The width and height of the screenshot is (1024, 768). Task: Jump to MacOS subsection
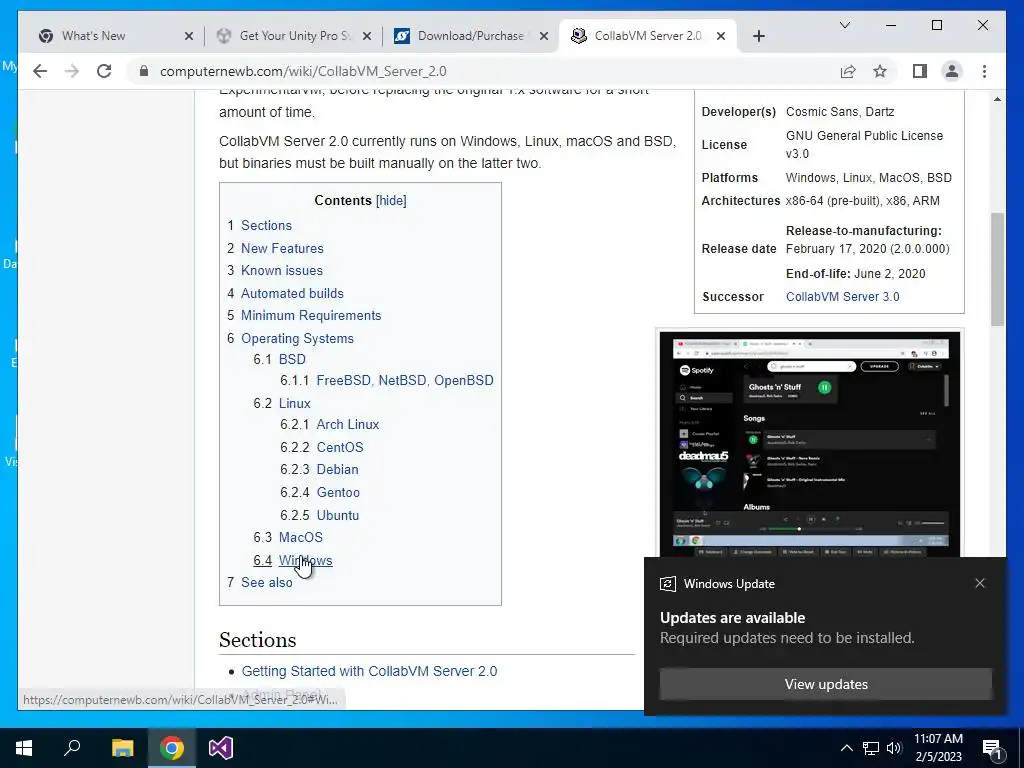300,537
